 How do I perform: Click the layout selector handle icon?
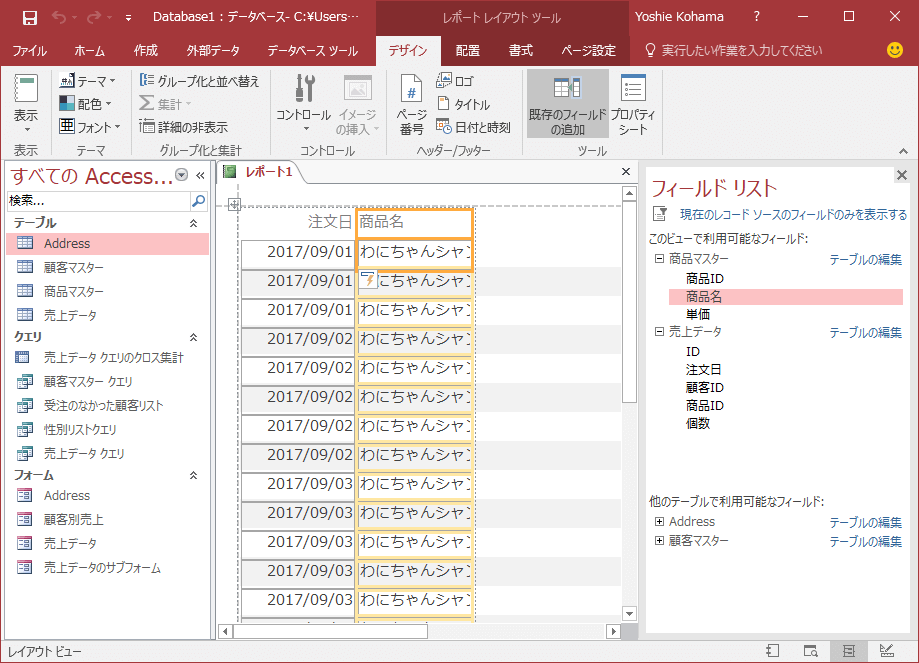[x=234, y=204]
